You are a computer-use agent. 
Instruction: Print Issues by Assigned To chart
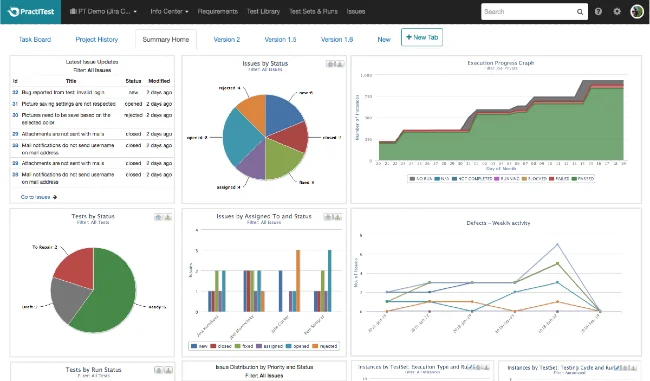[x=328, y=217]
